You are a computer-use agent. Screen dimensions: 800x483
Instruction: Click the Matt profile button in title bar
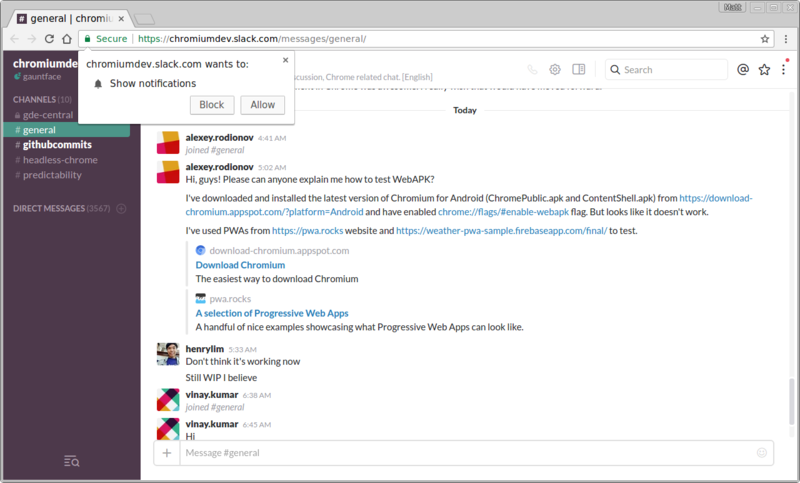click(x=733, y=7)
